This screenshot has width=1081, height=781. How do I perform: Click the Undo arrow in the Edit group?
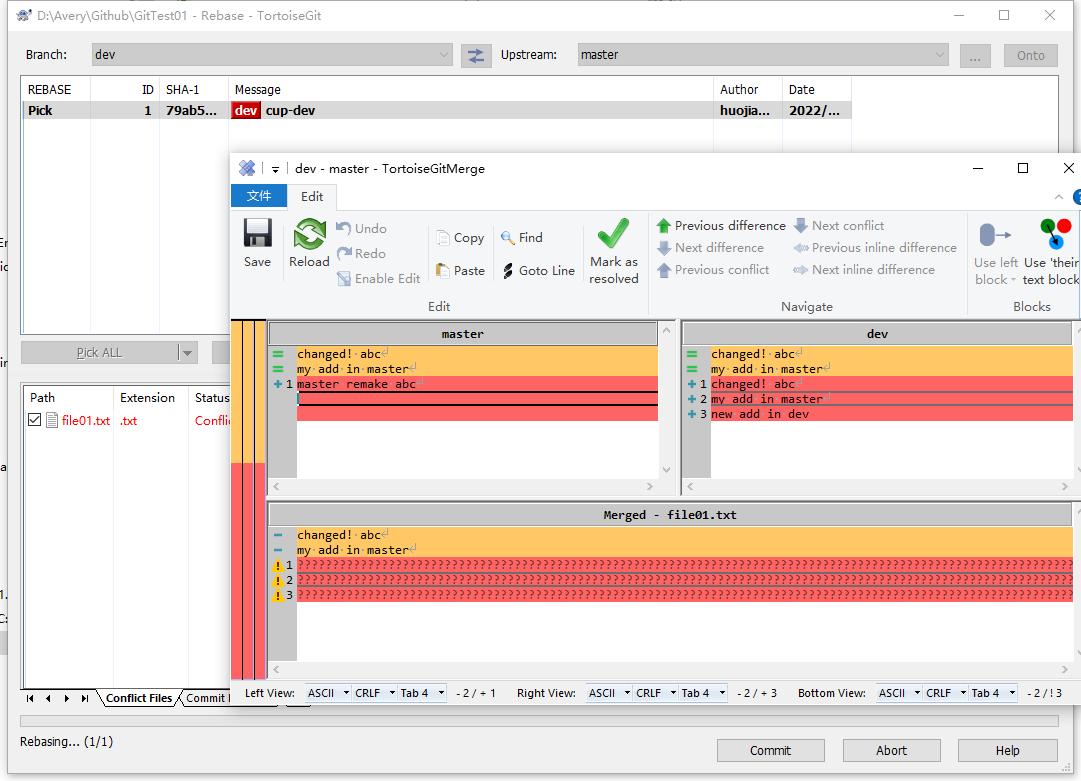[343, 227]
